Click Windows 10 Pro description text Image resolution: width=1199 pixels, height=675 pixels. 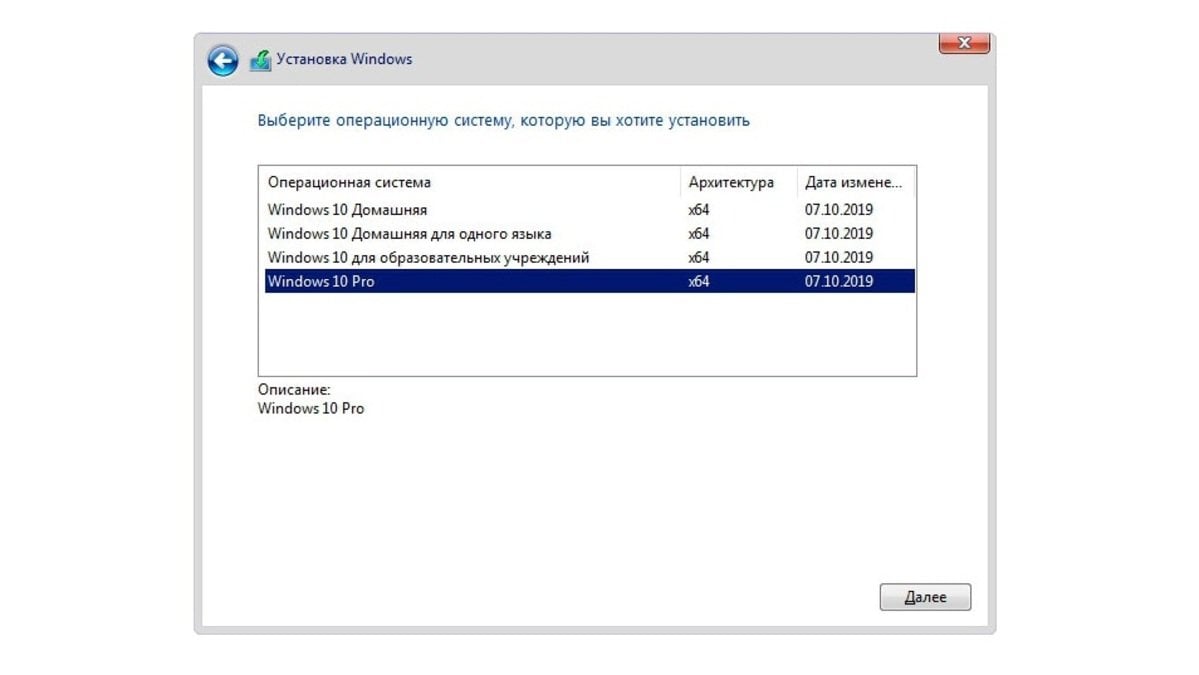(x=310, y=408)
